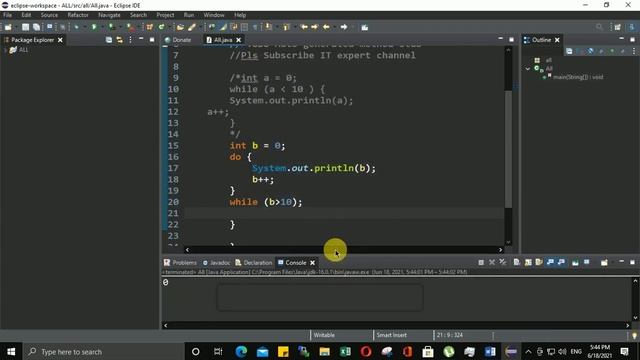Select the All.java editor tab
The height and width of the screenshot is (360, 640).
pyautogui.click(x=223, y=40)
